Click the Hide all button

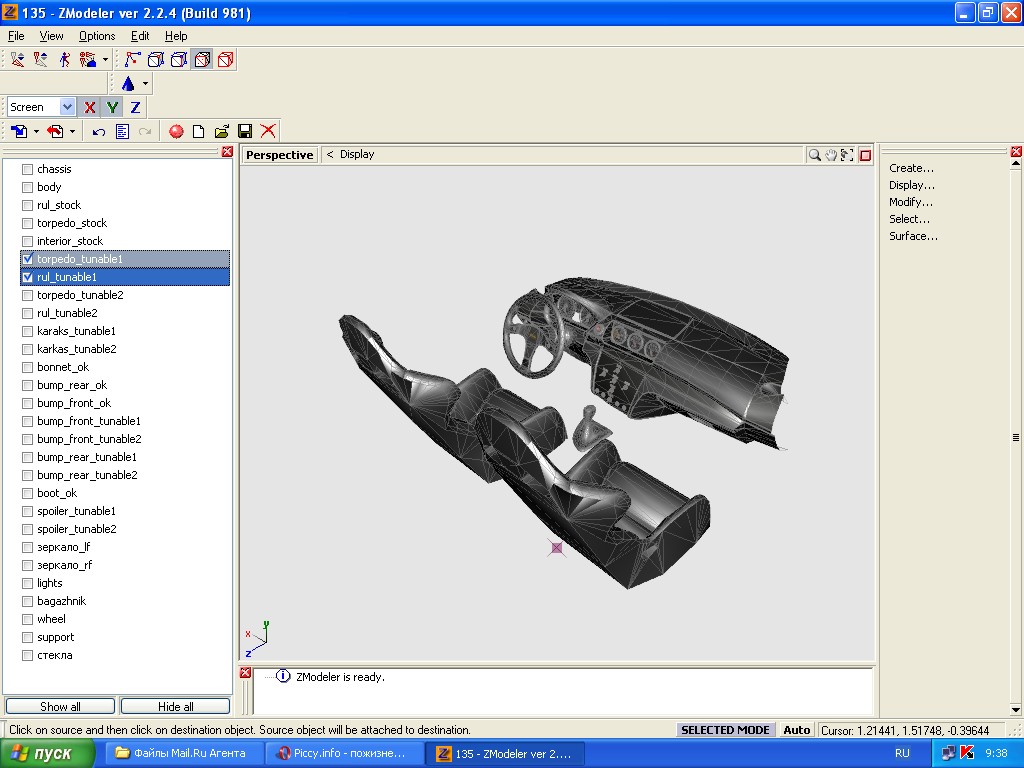coord(176,707)
